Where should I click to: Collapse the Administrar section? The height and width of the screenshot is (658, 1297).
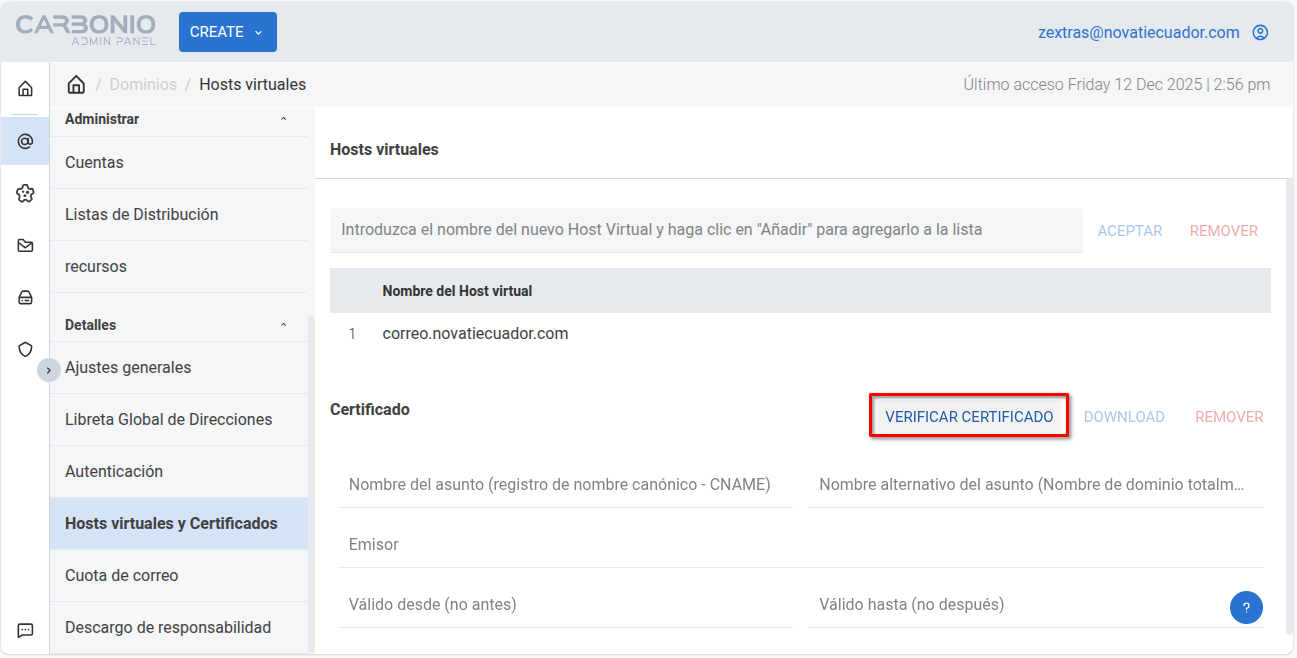click(x=283, y=119)
